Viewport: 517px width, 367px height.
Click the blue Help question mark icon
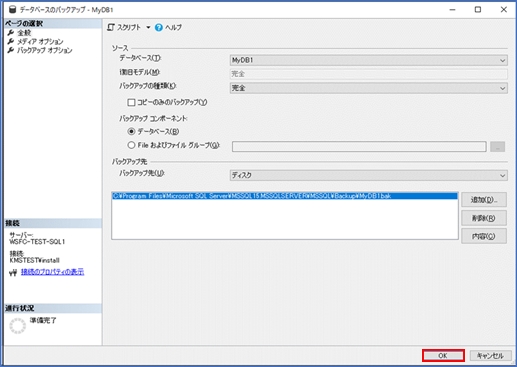coord(159,27)
